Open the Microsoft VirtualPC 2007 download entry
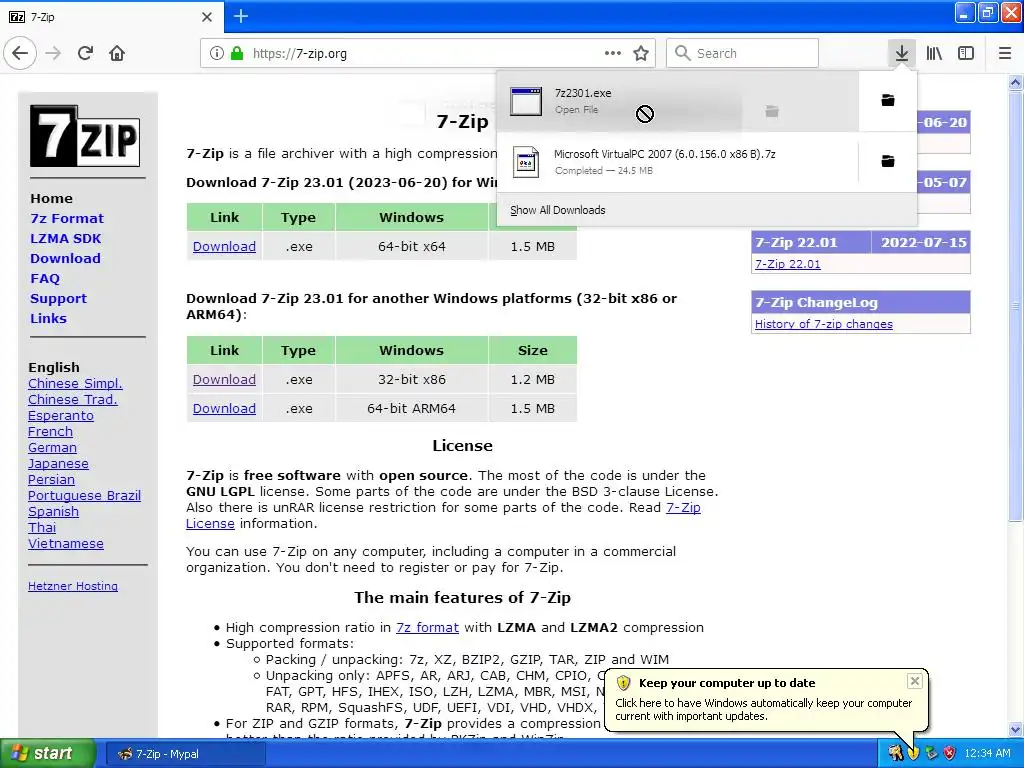This screenshot has height=768, width=1024. click(677, 161)
